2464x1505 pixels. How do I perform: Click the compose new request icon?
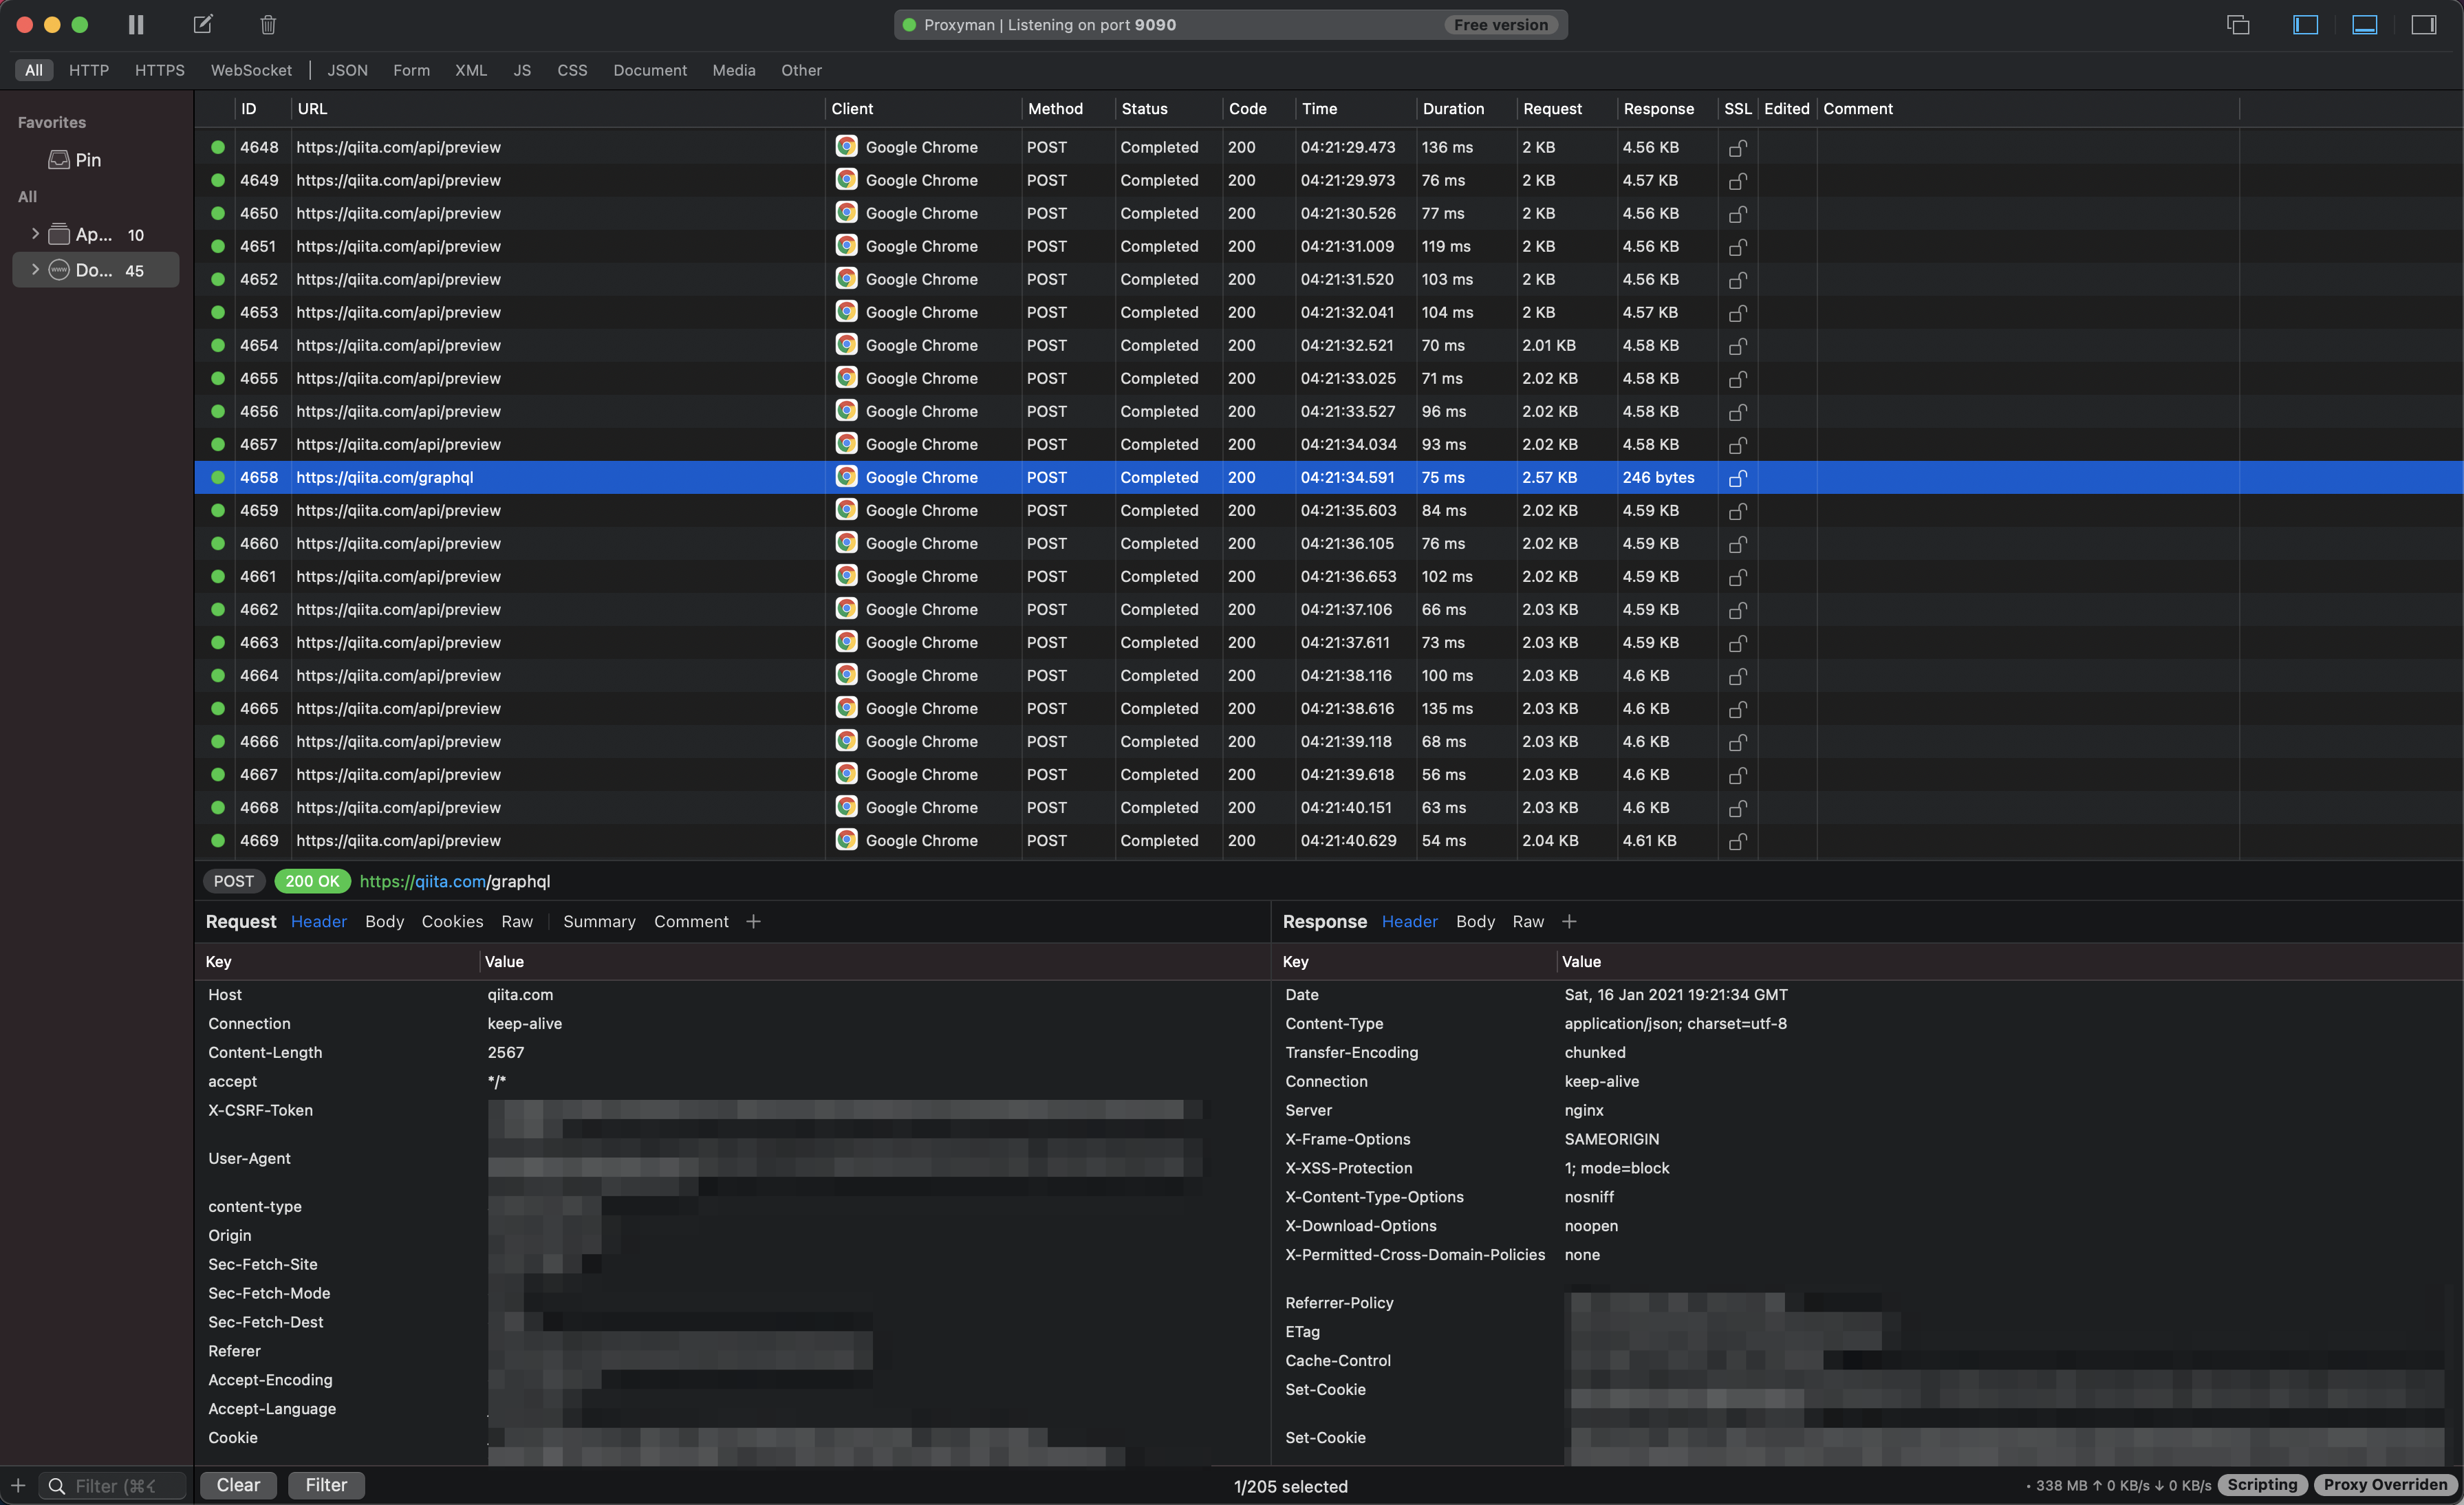click(x=203, y=25)
